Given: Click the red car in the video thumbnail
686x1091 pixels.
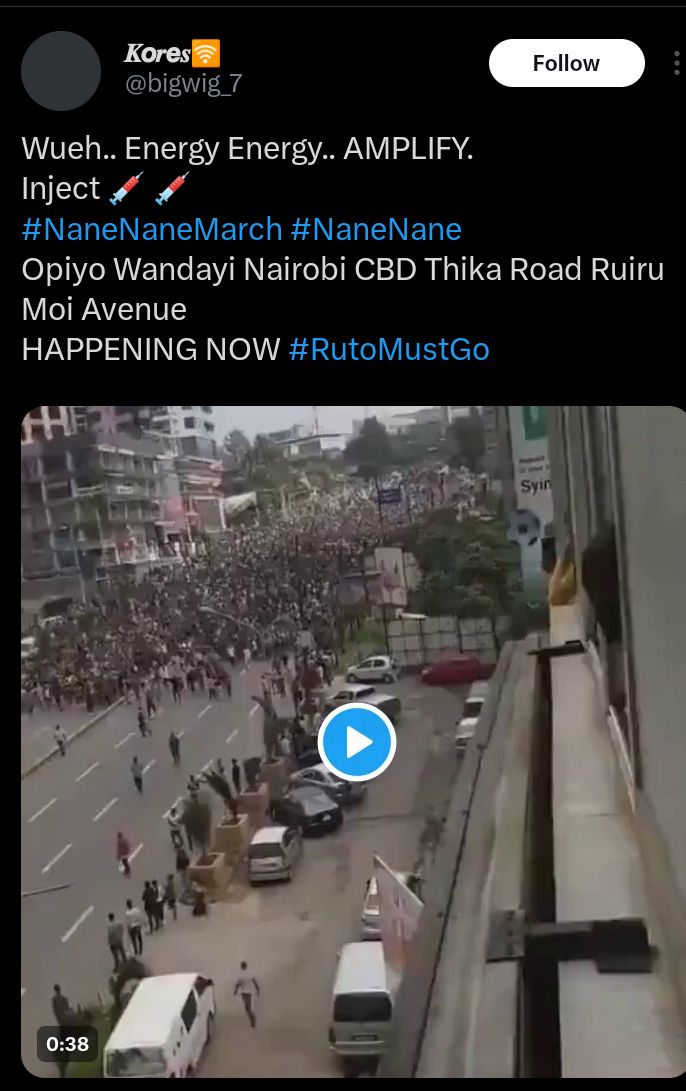Looking at the screenshot, I should point(456,669).
